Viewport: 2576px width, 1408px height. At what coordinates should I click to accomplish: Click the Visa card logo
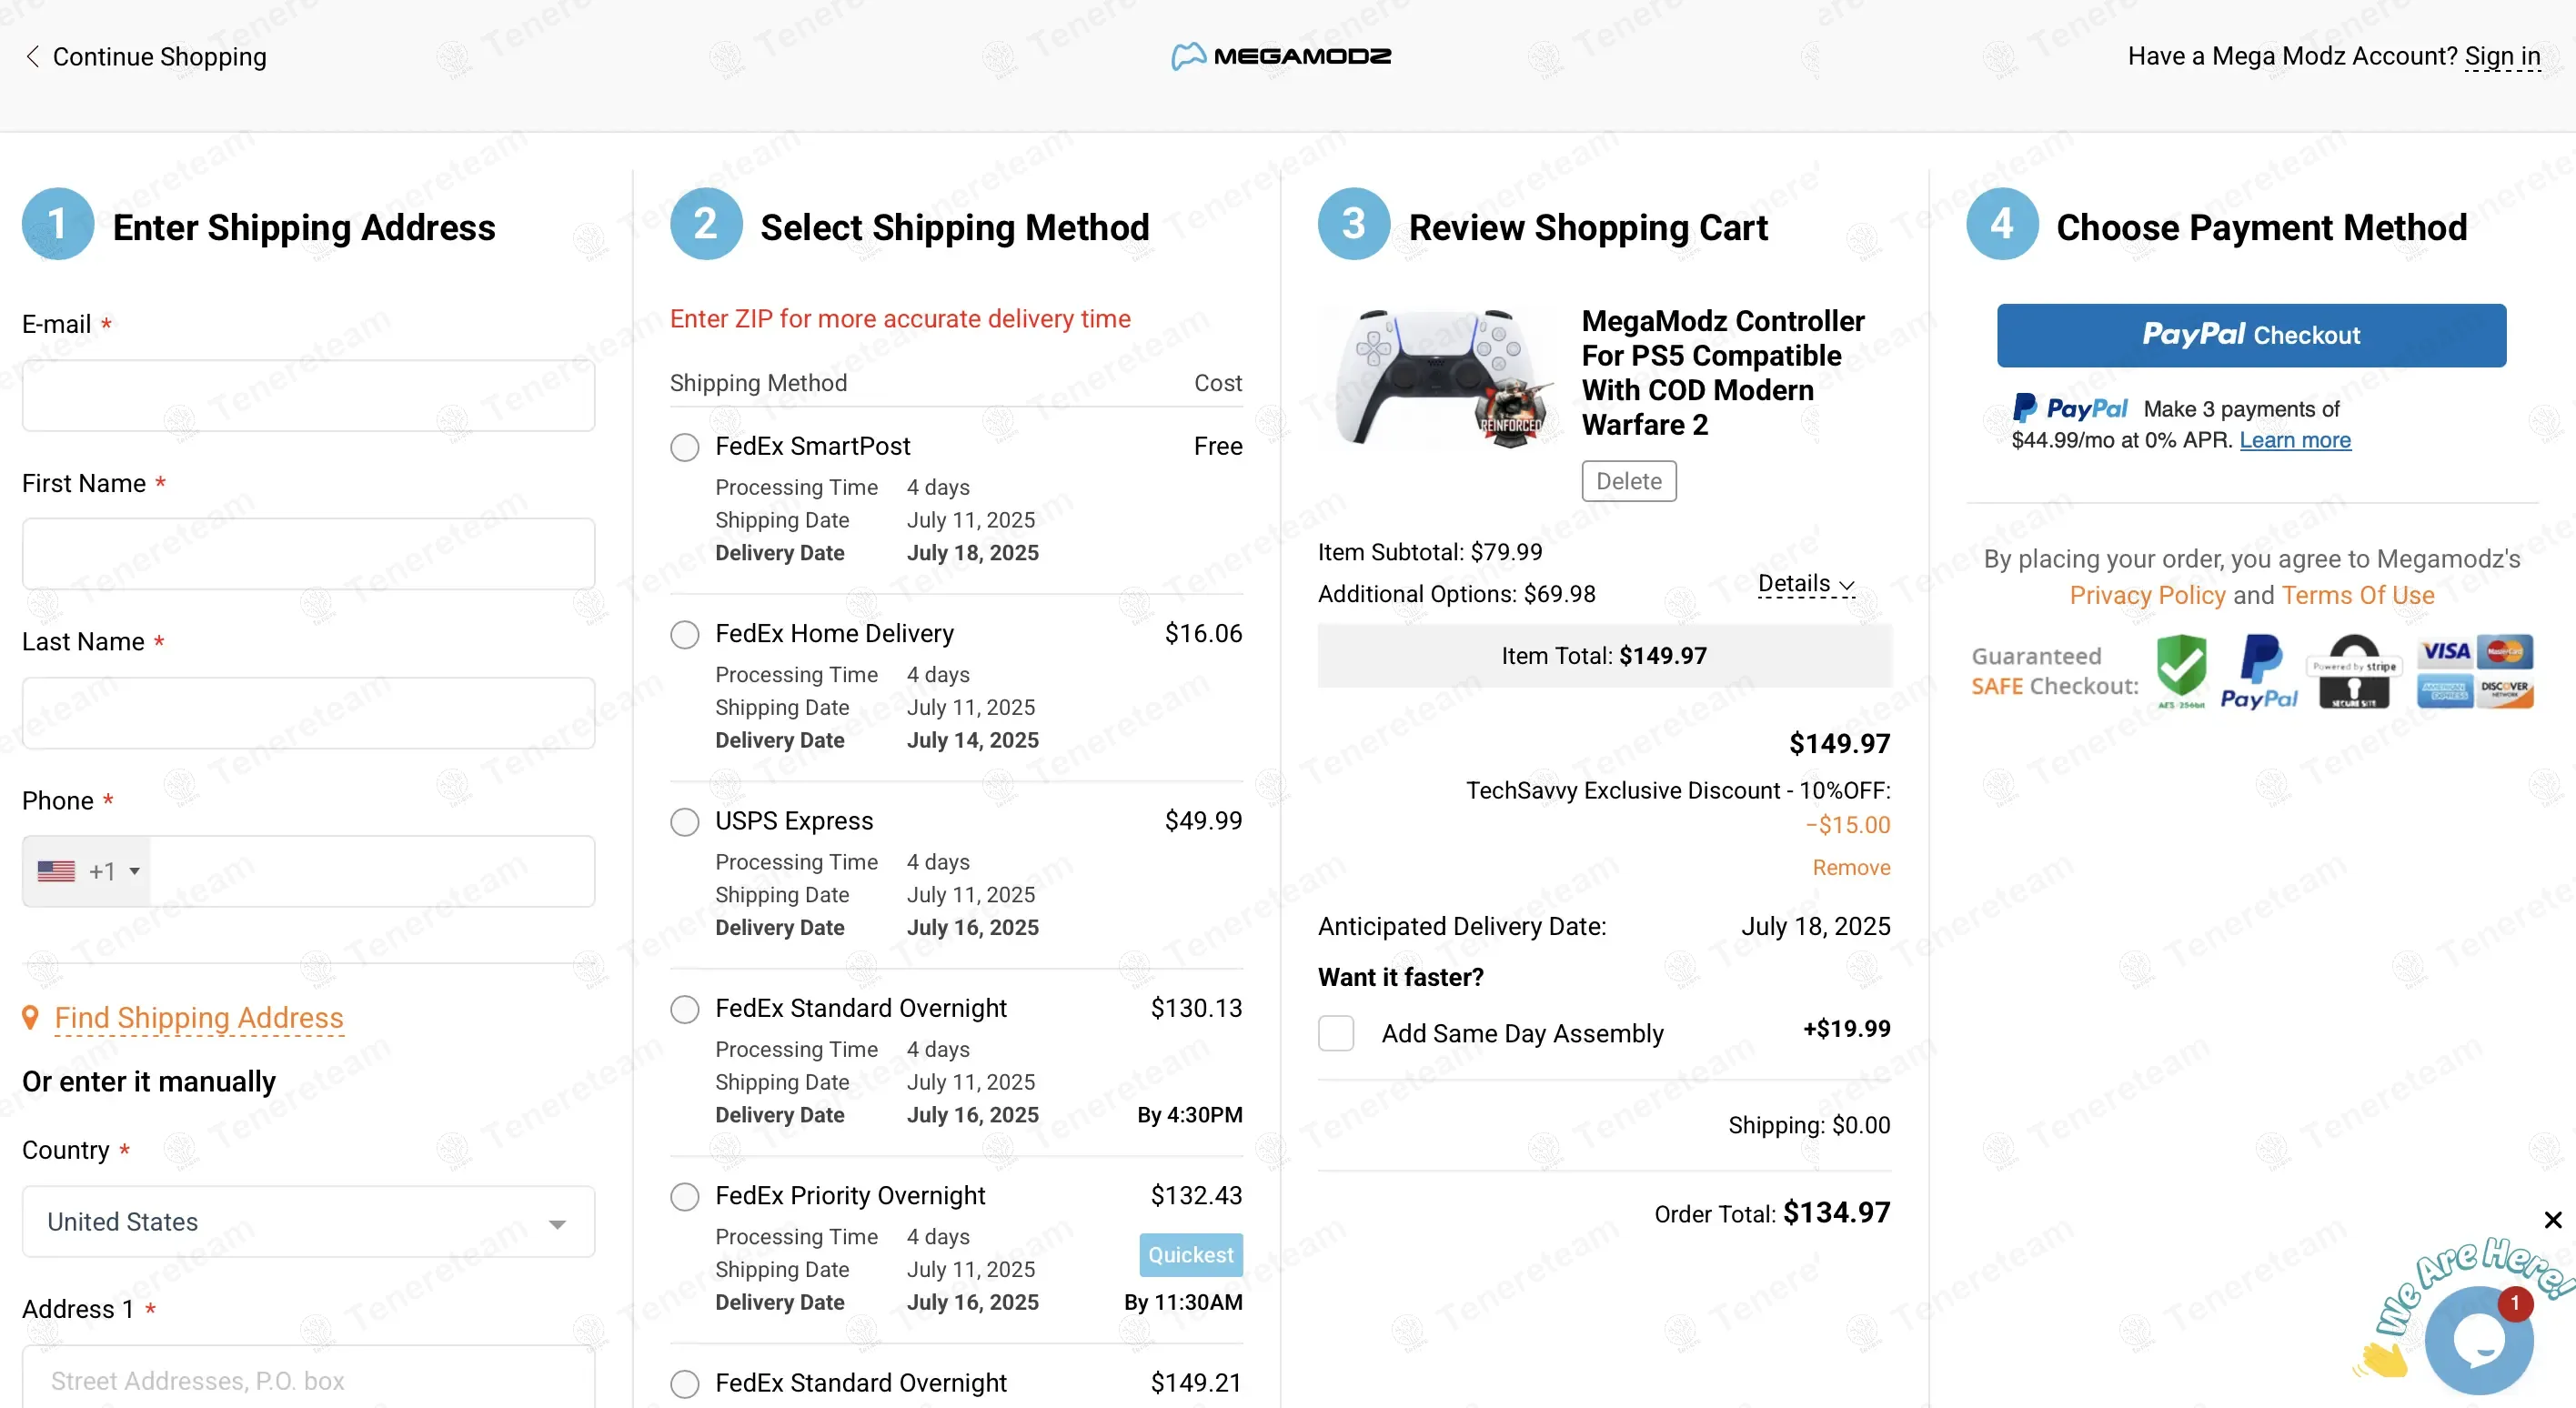[x=2445, y=651]
